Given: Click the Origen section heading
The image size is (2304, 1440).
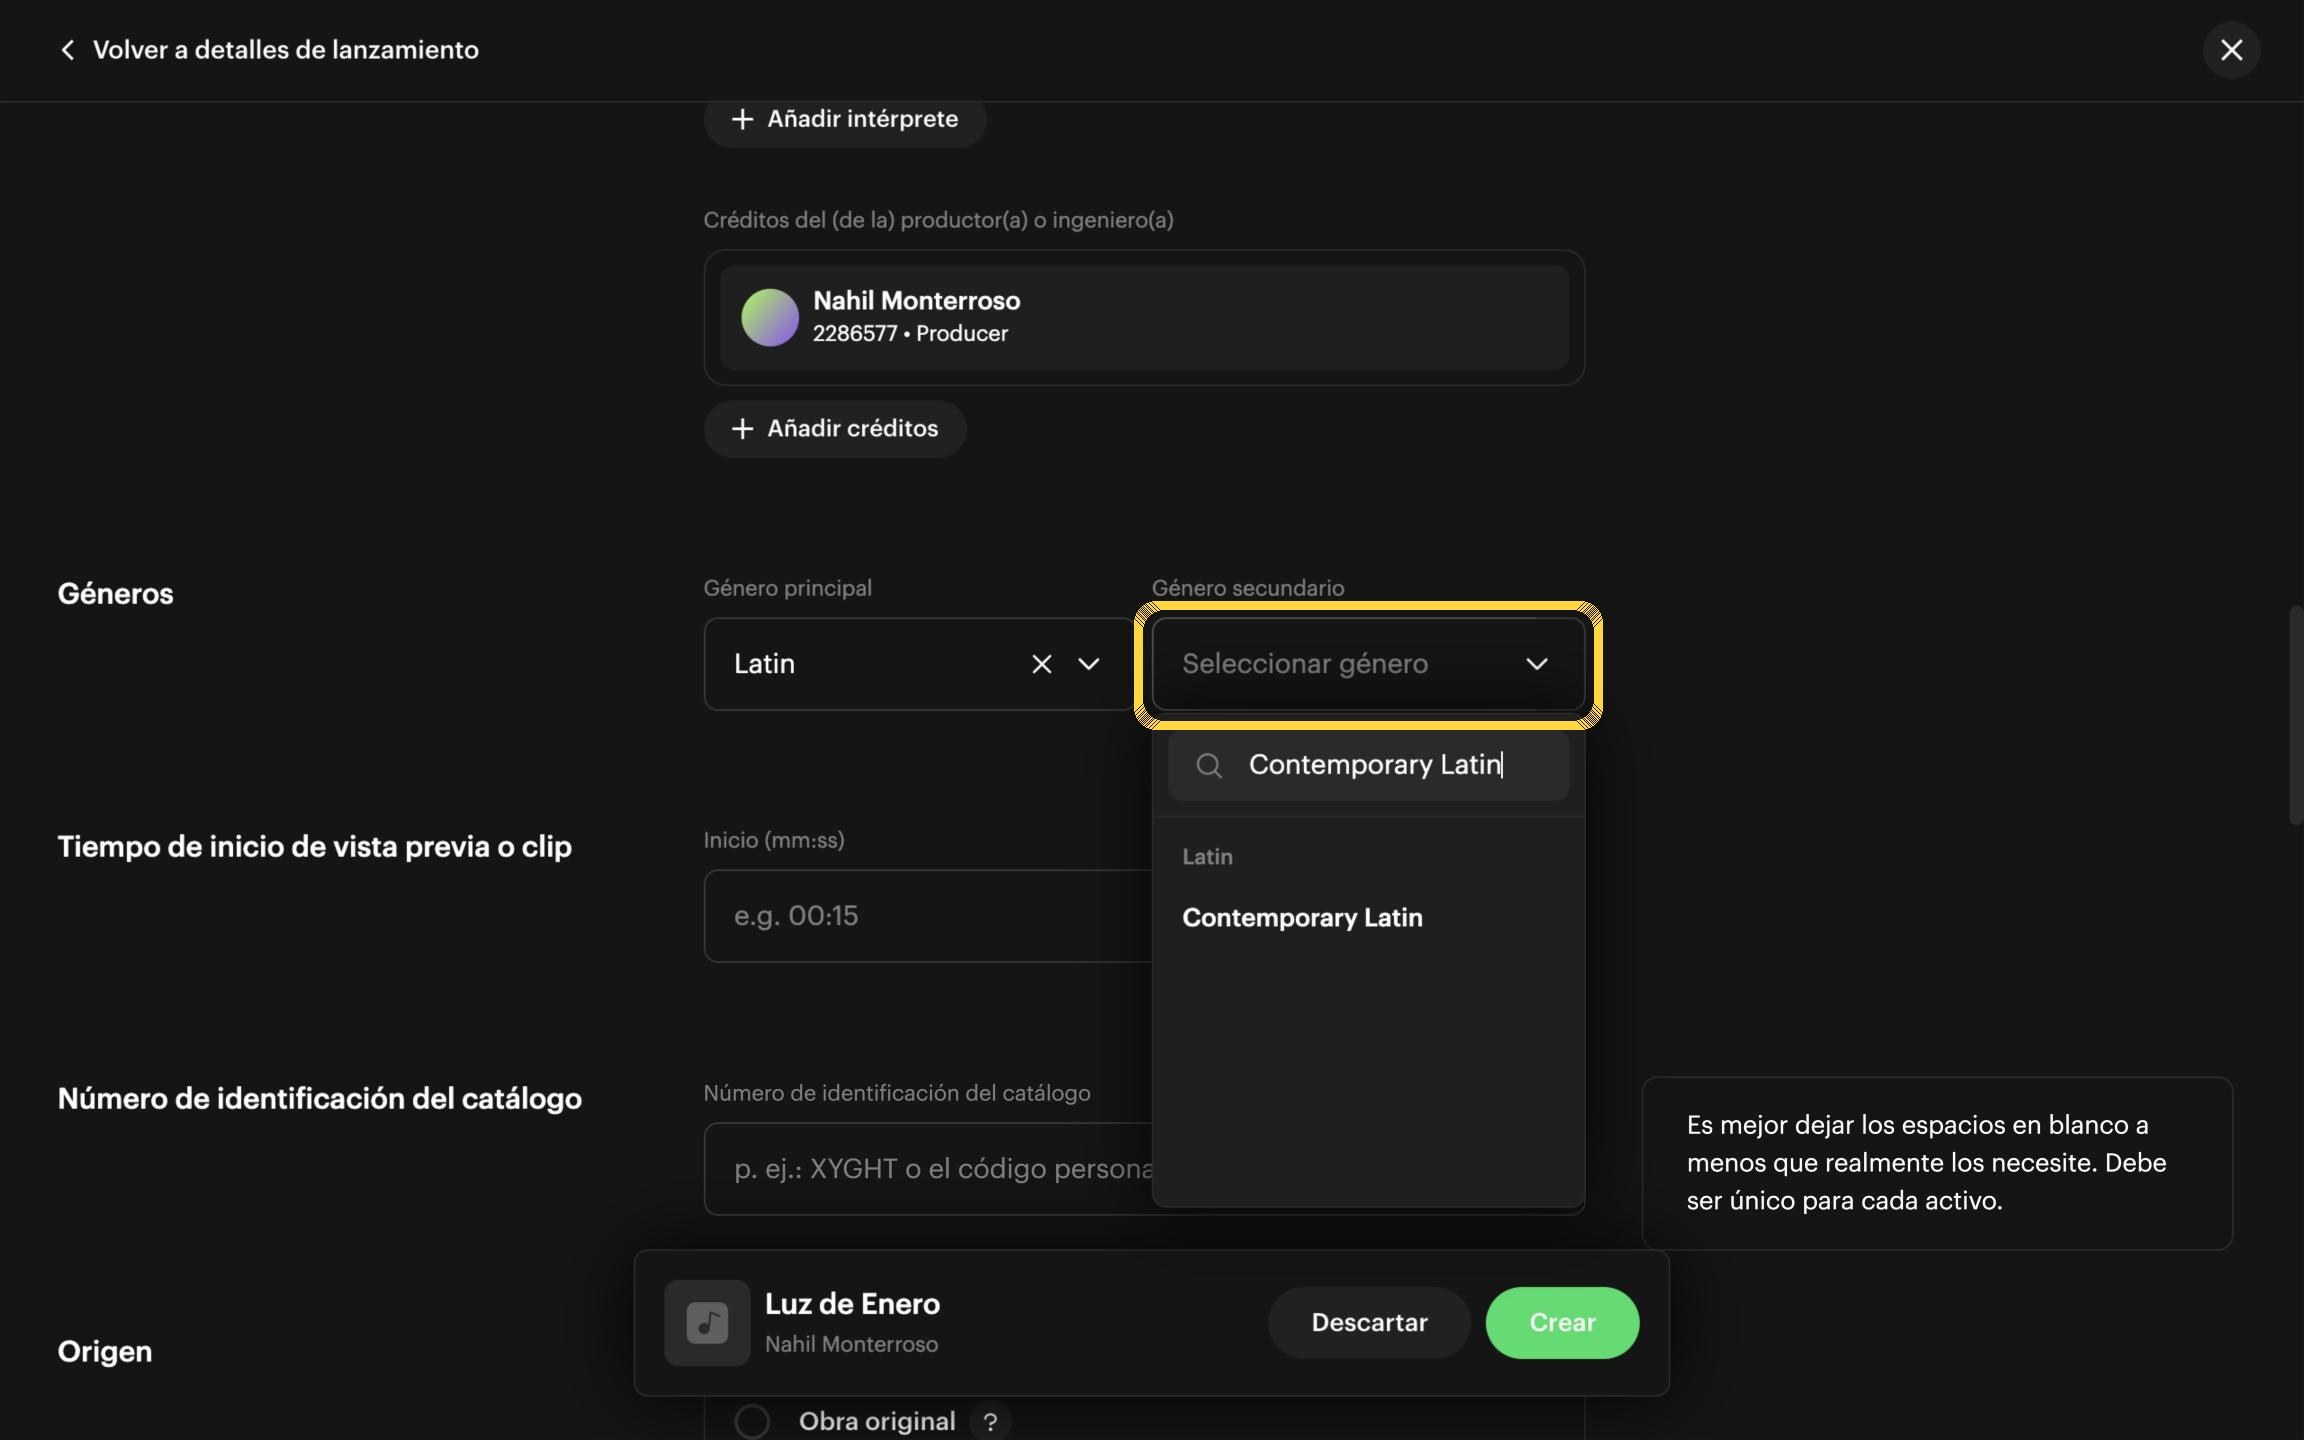Looking at the screenshot, I should point(105,1352).
